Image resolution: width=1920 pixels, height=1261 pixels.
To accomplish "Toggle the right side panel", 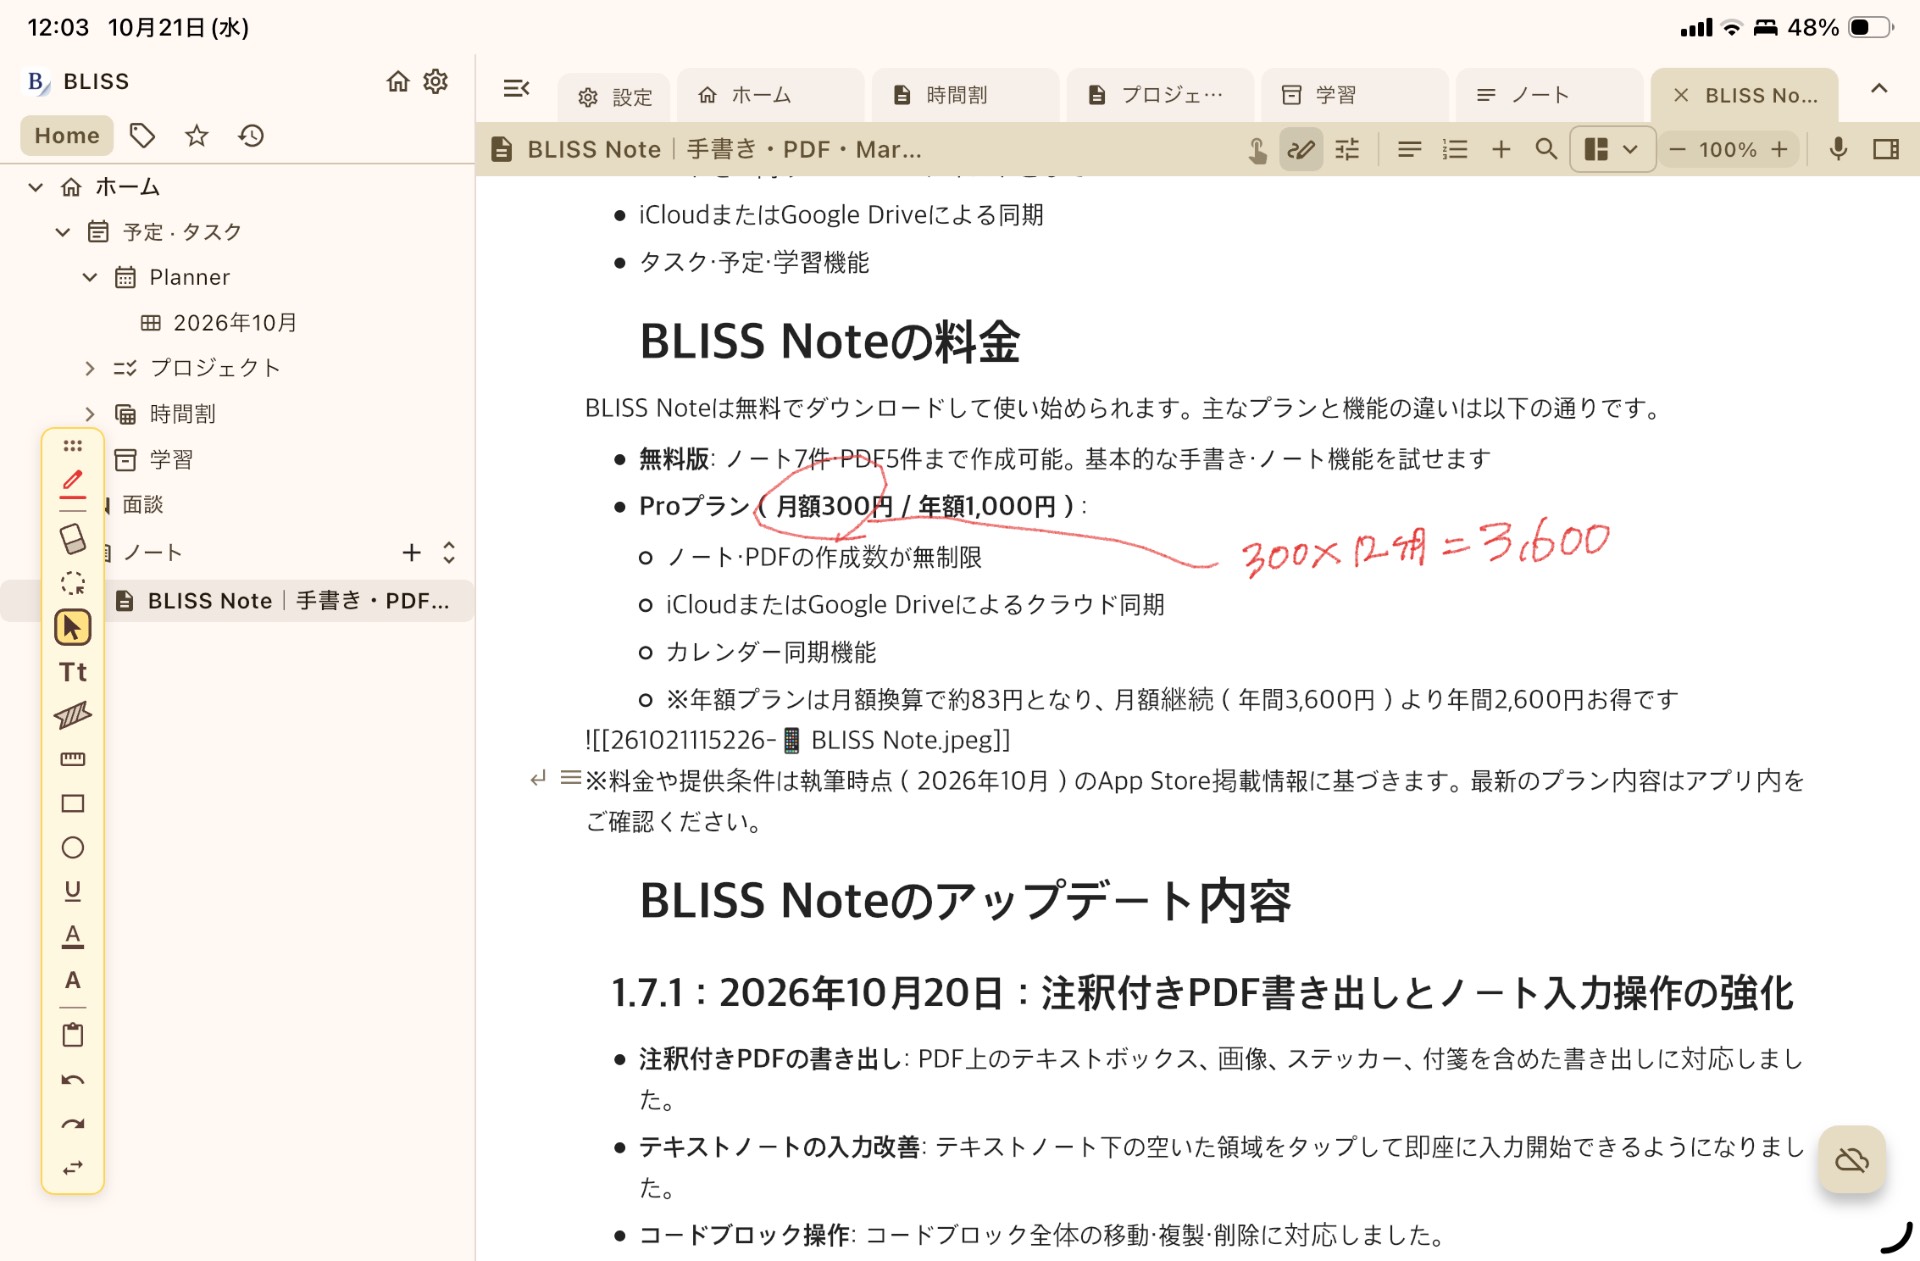I will [x=1886, y=149].
